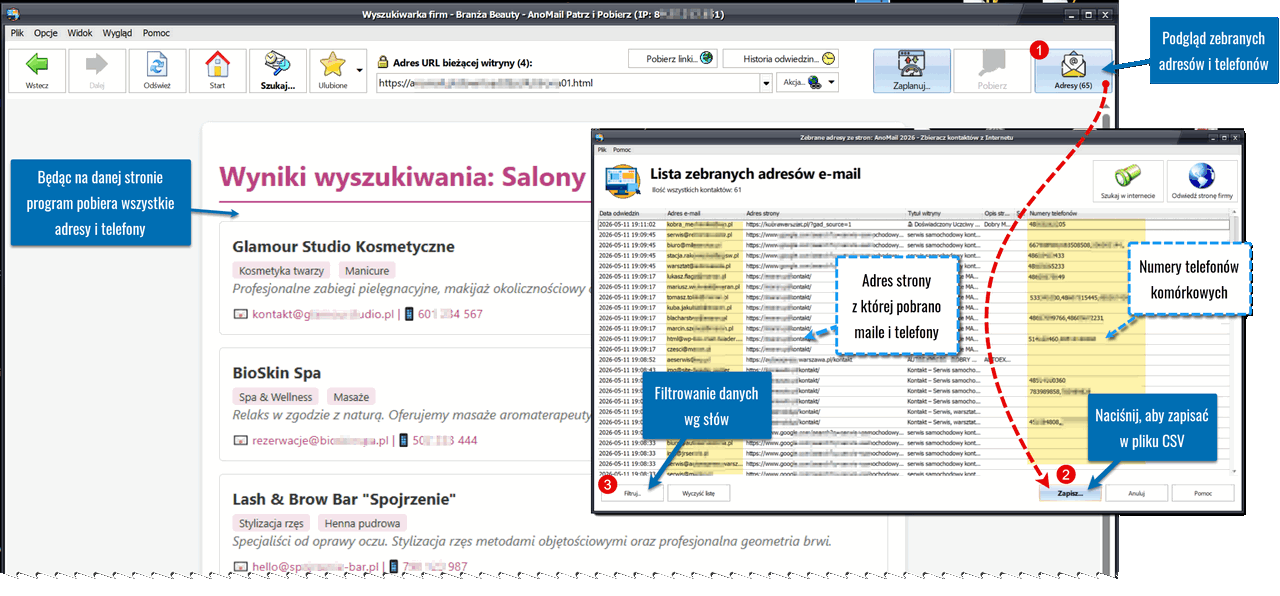Screen dimensions: 1280x596
Task: Open Pomoc menu in Zebrane adresy dialog
Action: [622, 149]
